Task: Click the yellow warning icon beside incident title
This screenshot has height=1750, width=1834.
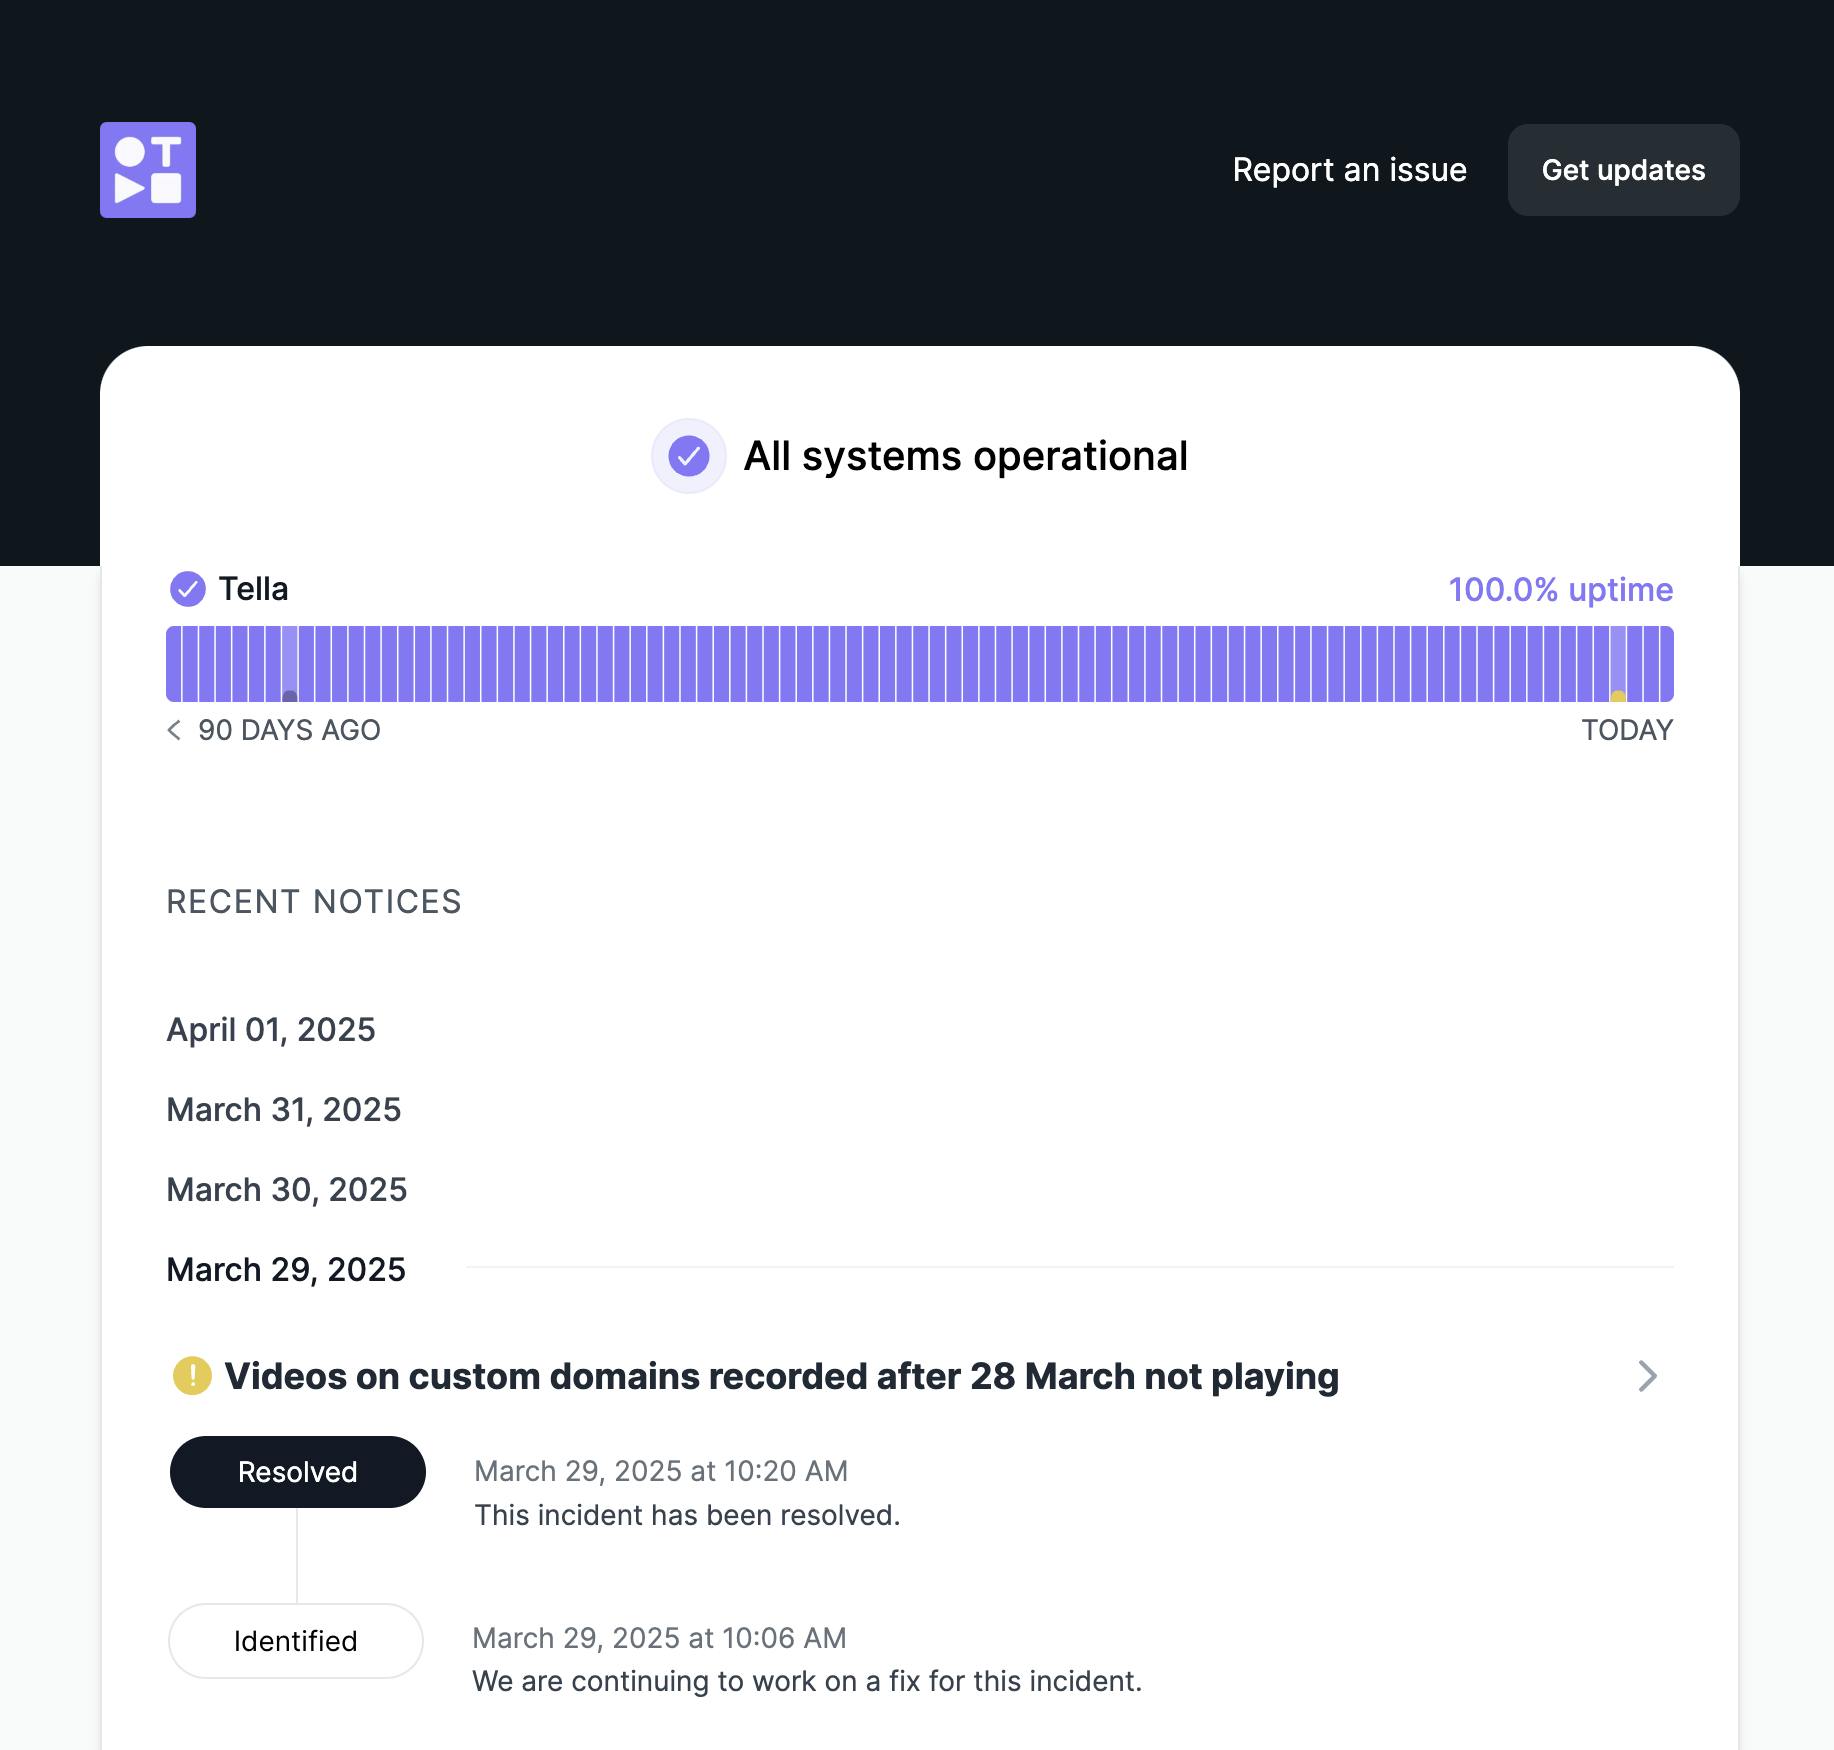Action: click(192, 1376)
